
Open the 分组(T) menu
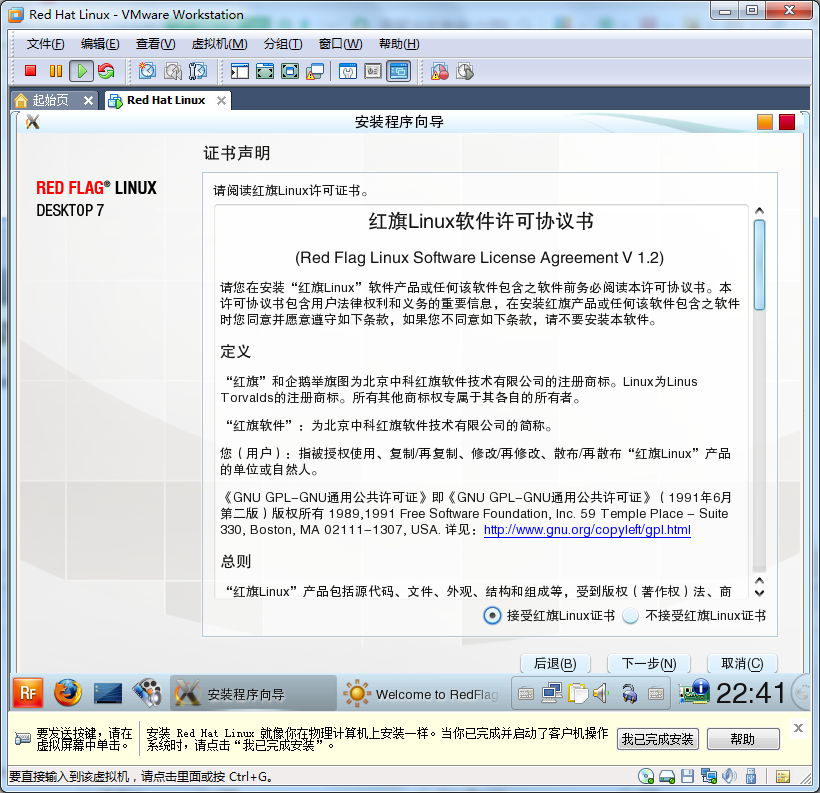coord(283,44)
